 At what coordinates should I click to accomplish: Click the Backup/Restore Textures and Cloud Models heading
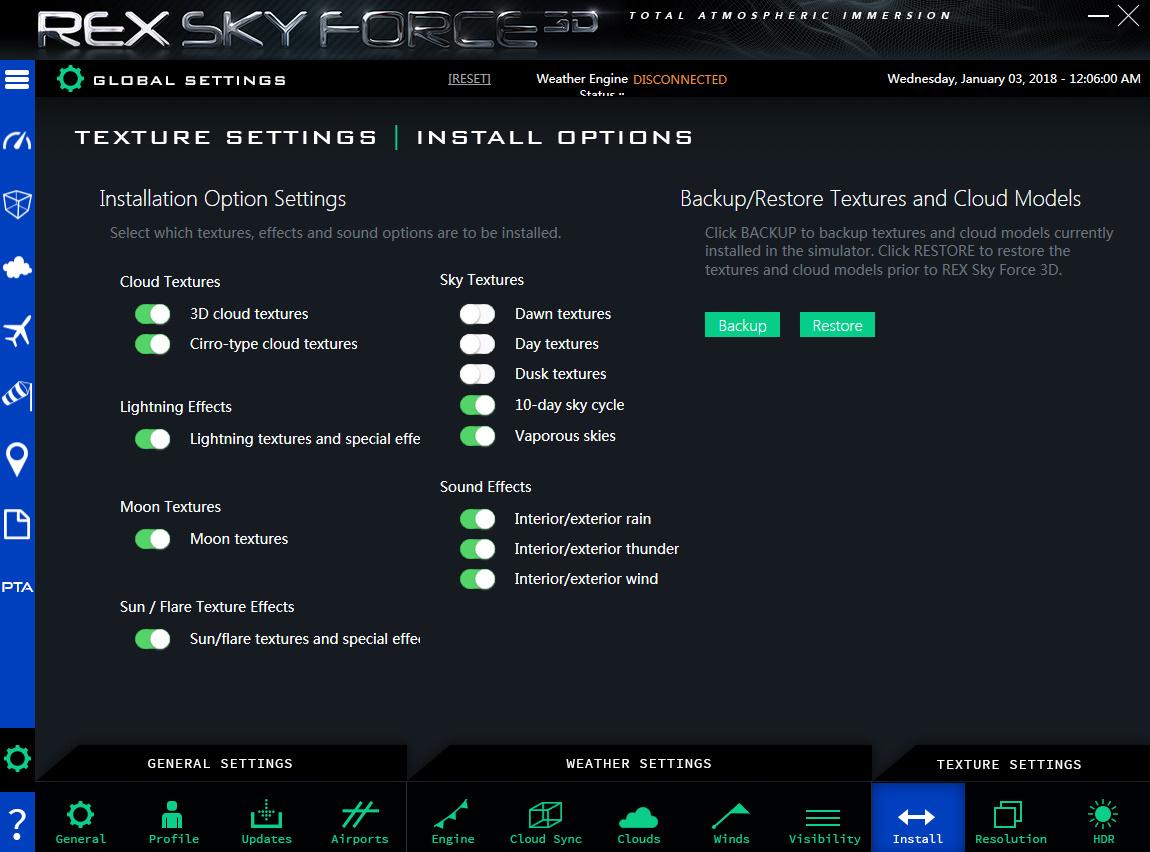pyautogui.click(x=880, y=199)
